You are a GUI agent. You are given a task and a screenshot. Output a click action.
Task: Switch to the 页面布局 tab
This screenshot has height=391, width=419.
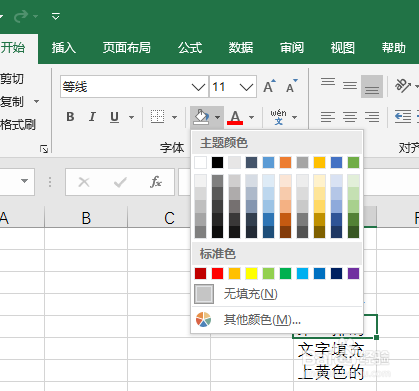coord(127,48)
